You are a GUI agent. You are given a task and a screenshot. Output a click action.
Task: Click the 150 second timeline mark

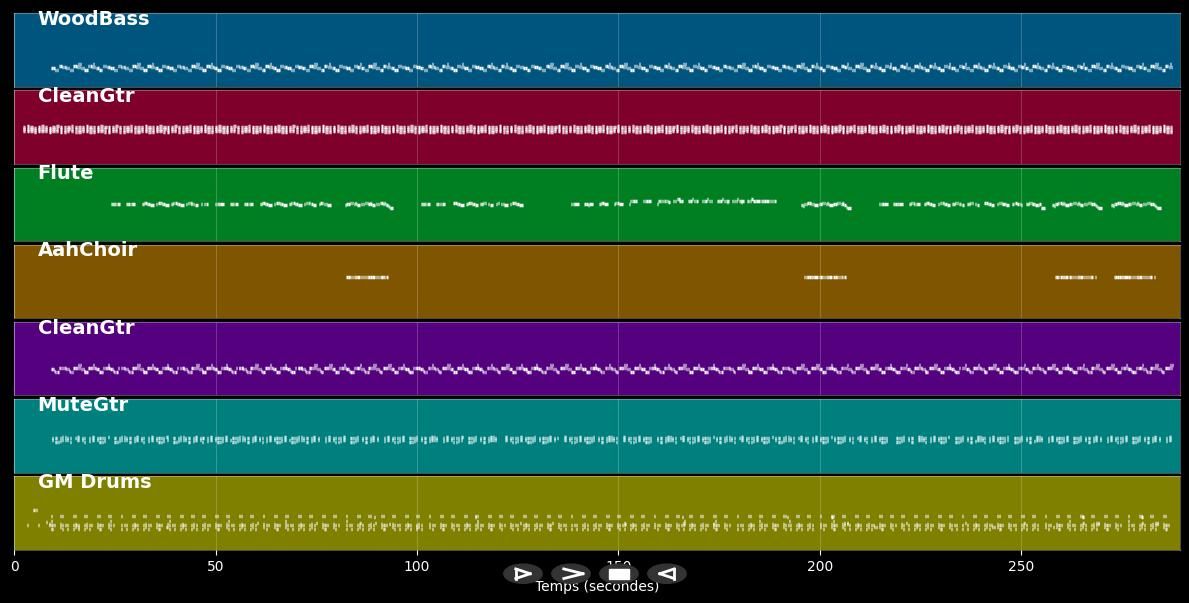coord(619,566)
